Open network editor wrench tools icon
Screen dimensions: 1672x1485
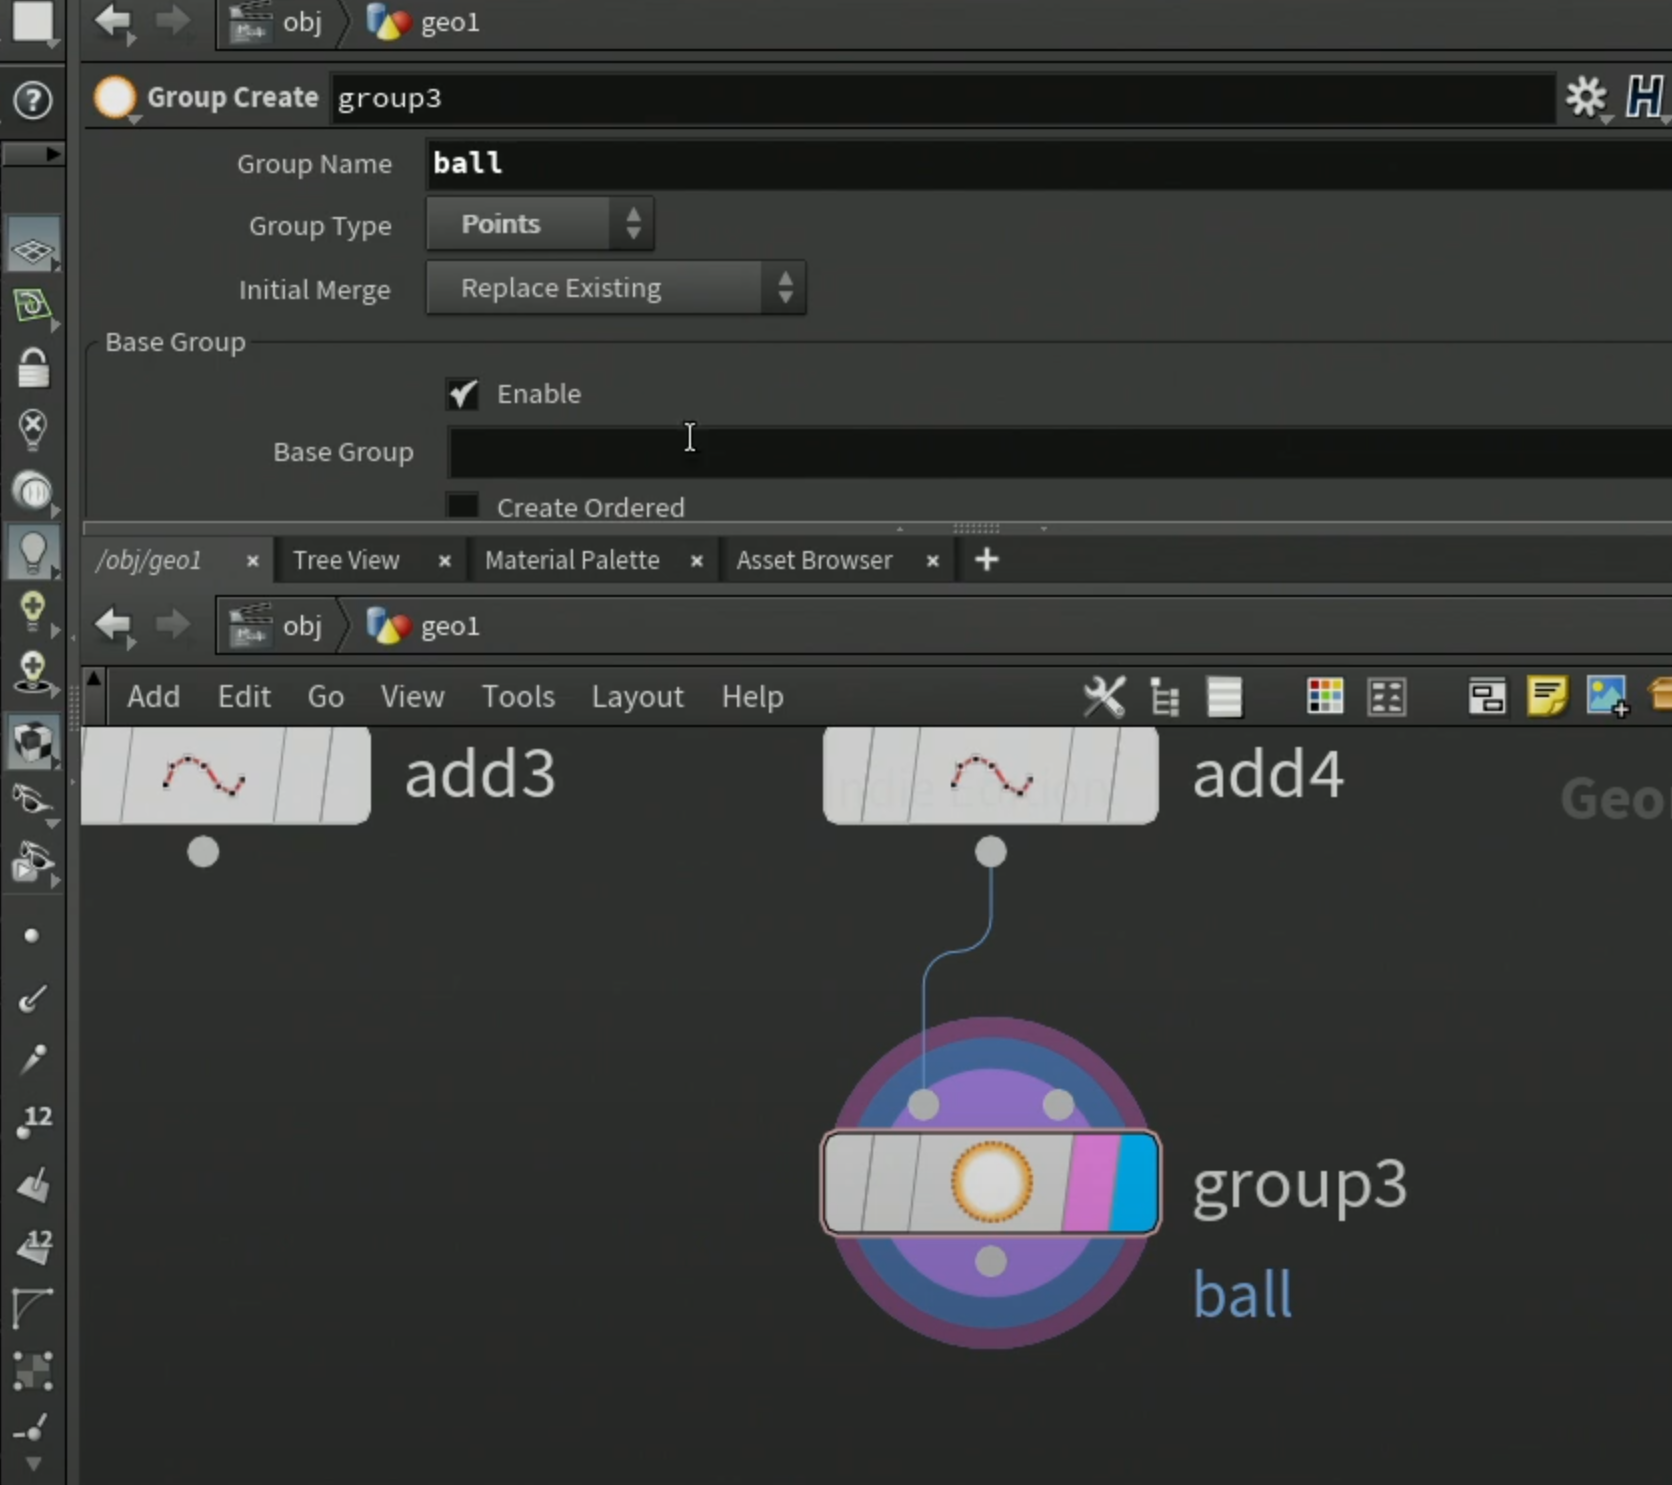click(x=1104, y=697)
